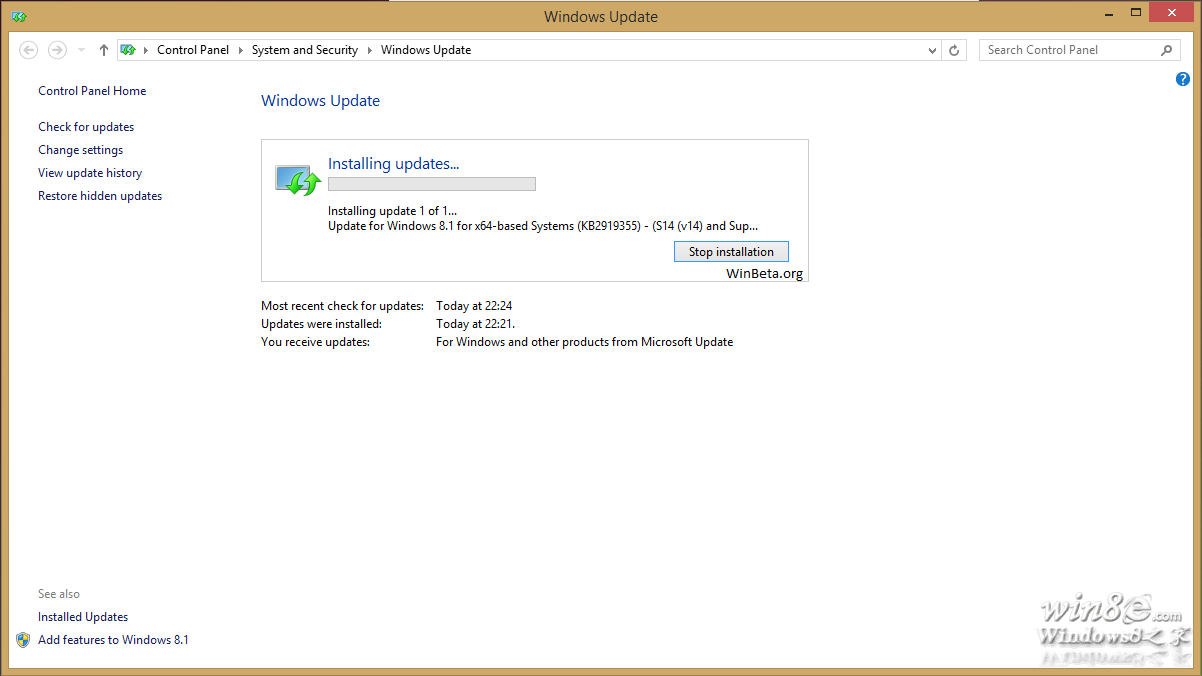Click the shield icon beside Add features
Screen dimensions: 1202x676
point(23,640)
